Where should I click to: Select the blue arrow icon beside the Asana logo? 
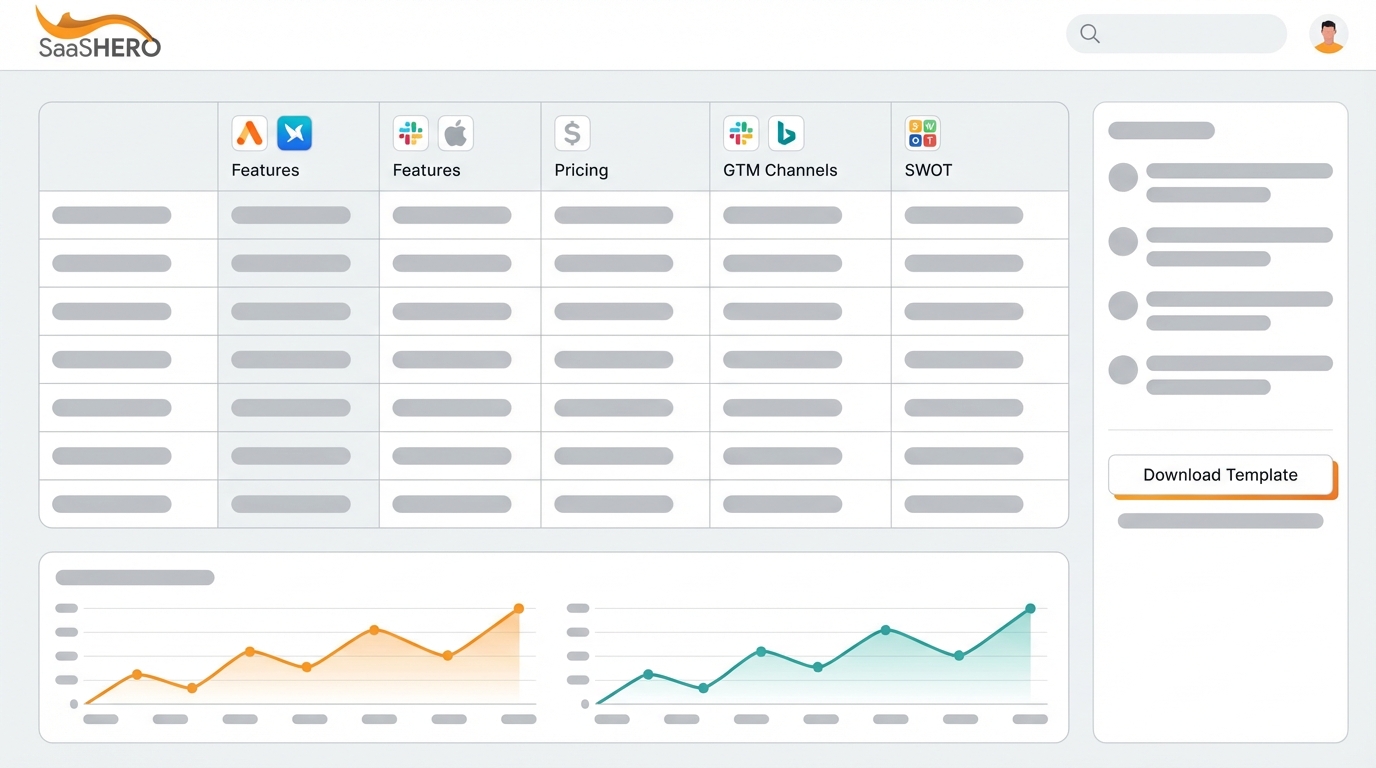pyautogui.click(x=294, y=132)
